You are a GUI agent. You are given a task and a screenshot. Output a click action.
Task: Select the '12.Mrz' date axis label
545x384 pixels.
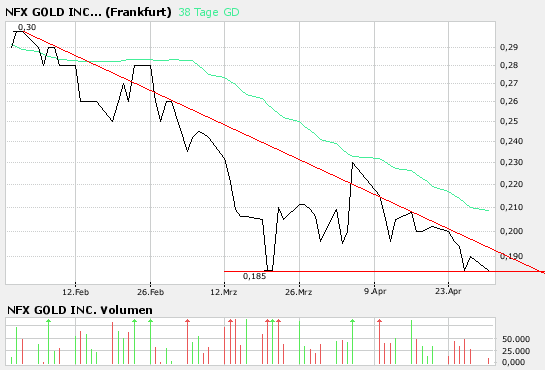[224, 292]
